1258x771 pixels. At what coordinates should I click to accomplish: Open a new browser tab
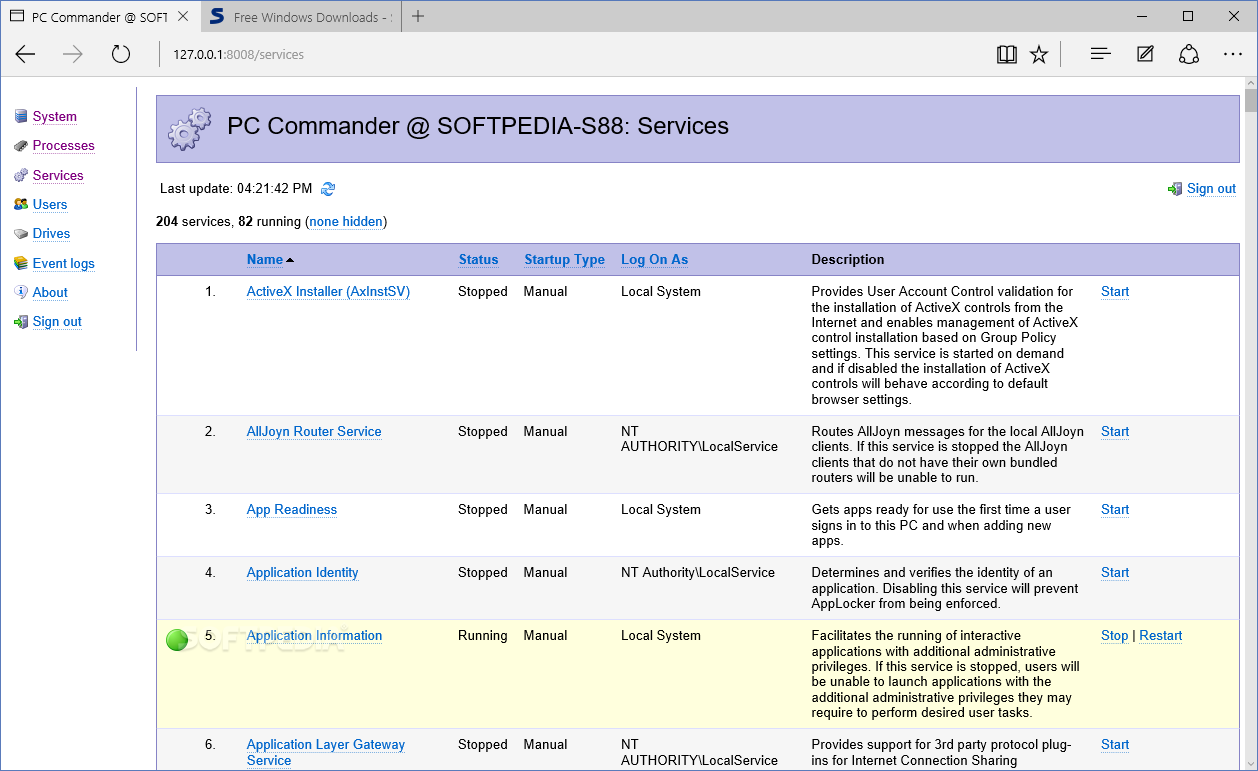point(418,16)
